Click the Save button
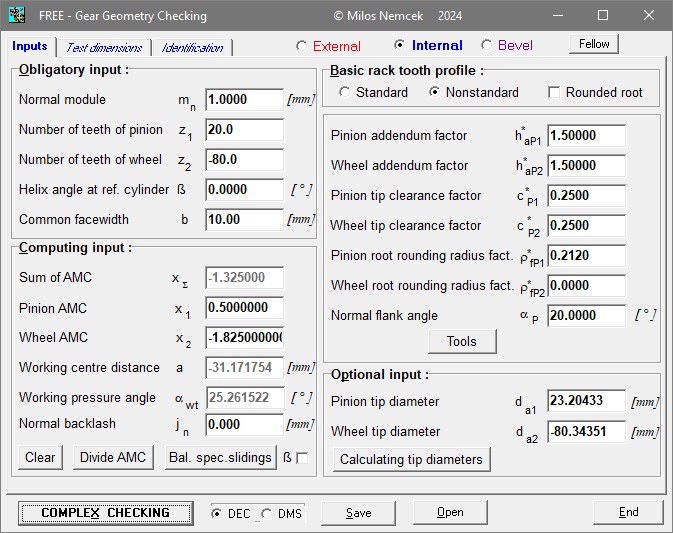 click(x=358, y=513)
